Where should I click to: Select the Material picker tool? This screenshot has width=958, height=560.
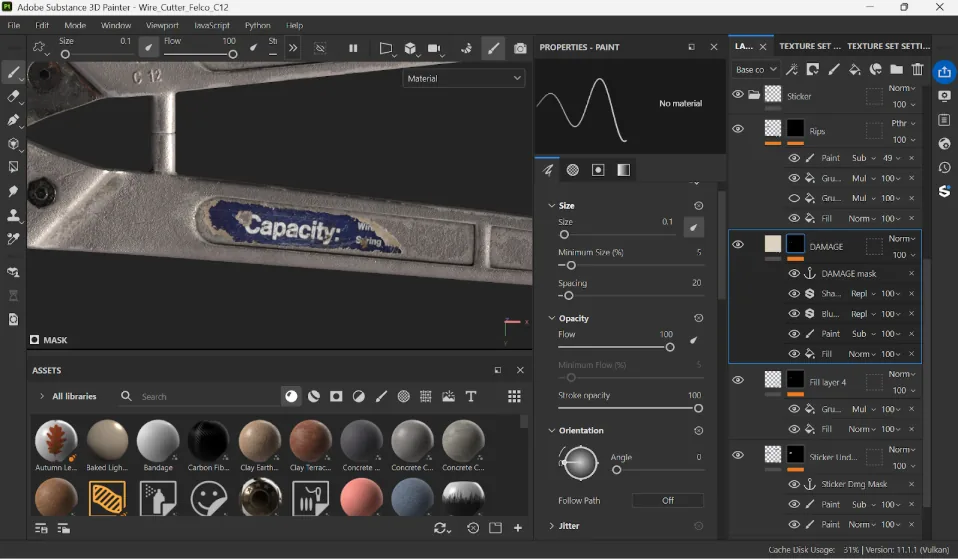[x=13, y=239]
